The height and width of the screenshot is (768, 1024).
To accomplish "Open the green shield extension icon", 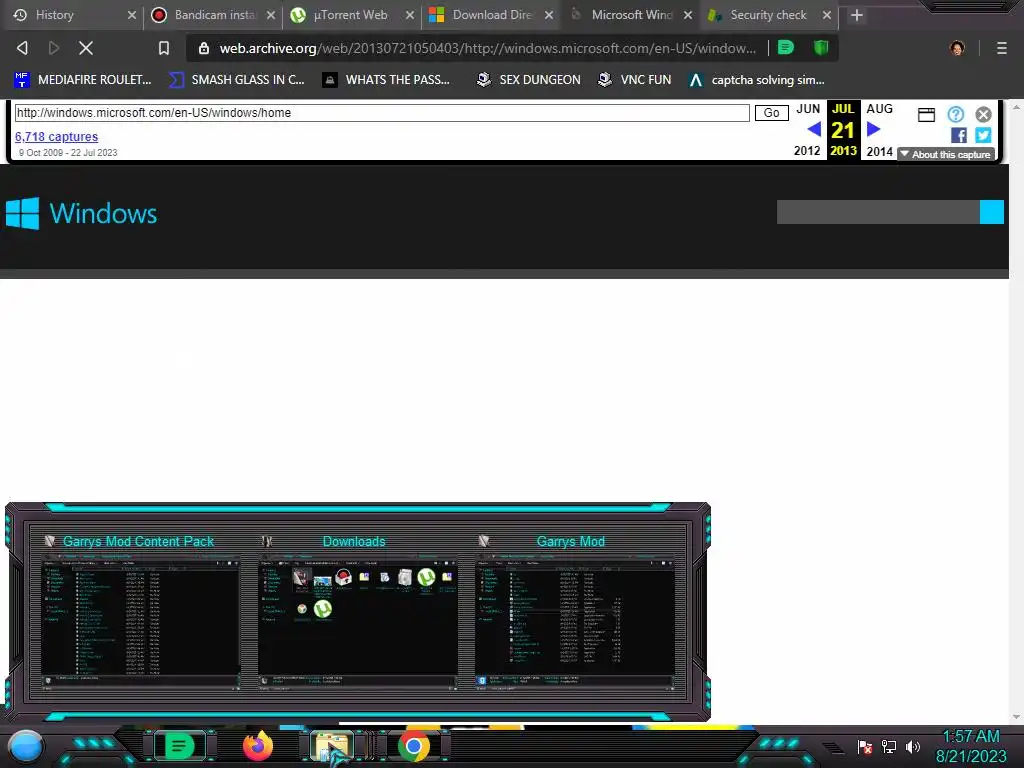I will (x=821, y=48).
